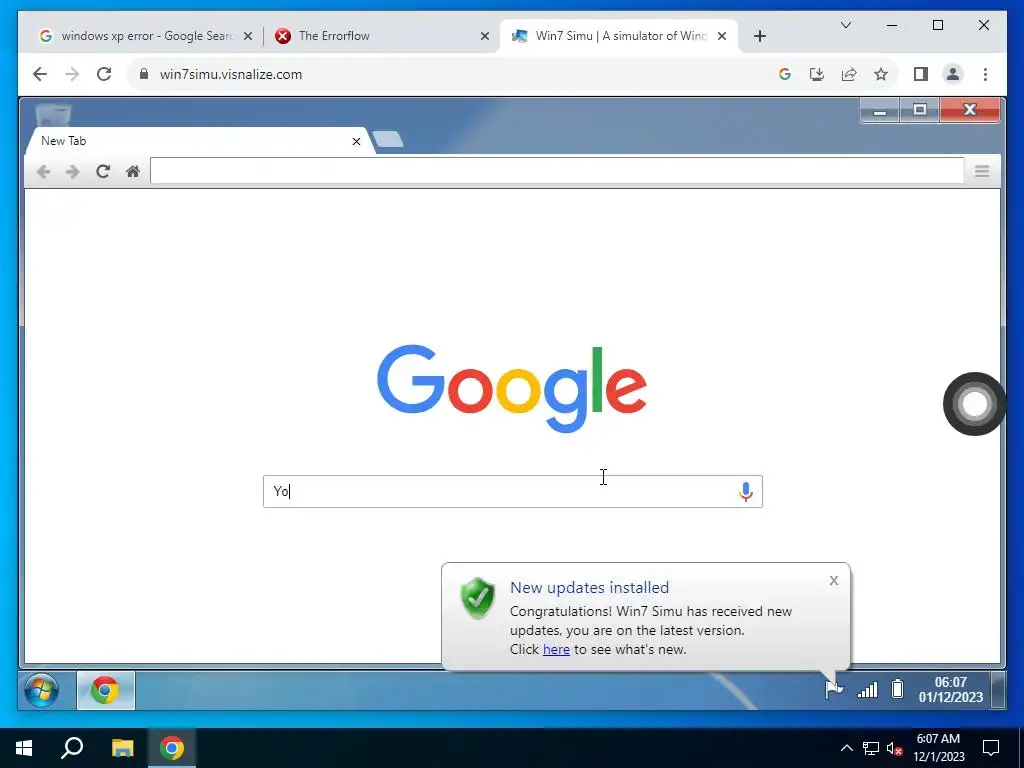Open the Windows 10 Start button

tap(24, 748)
